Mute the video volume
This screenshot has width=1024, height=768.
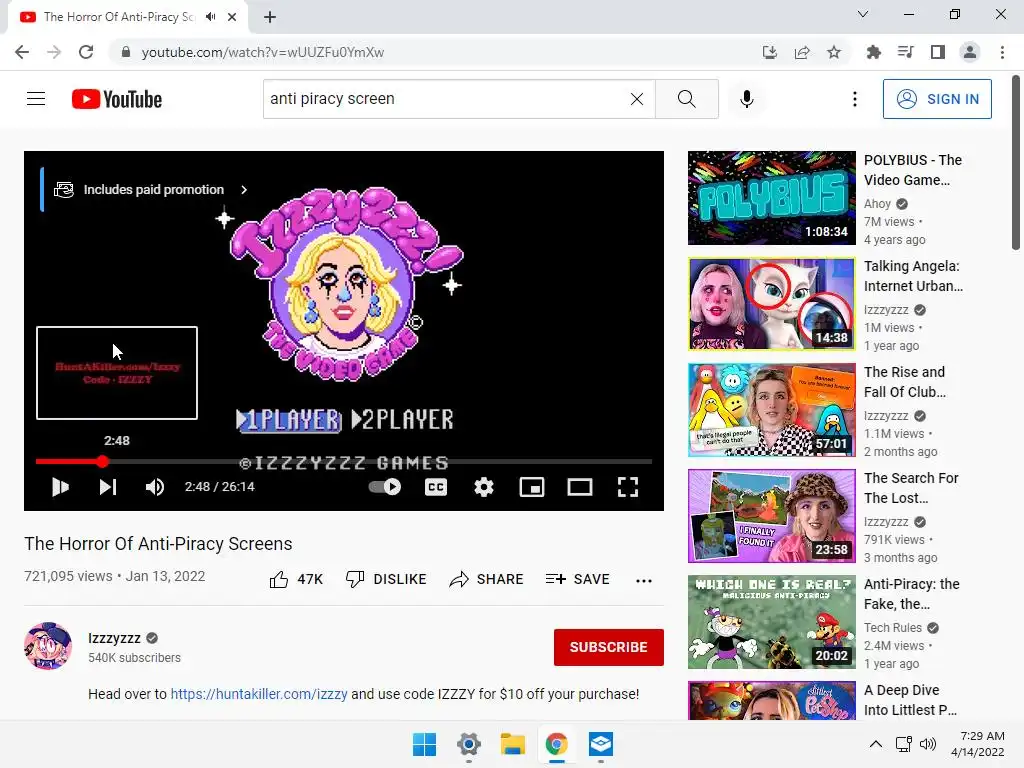pos(155,487)
